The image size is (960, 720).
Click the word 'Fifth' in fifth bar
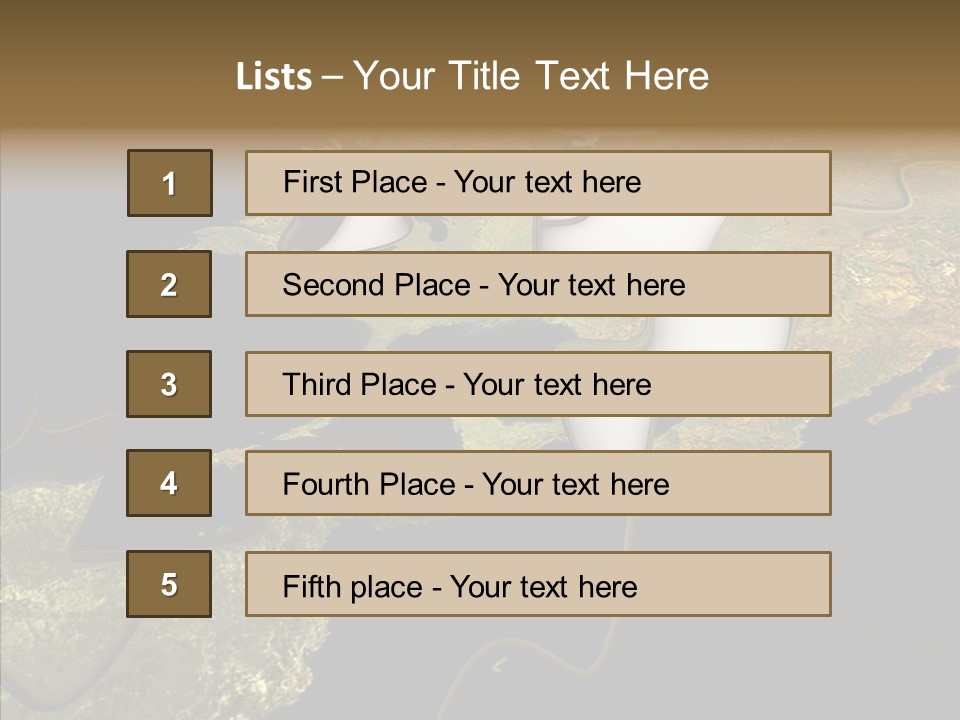pos(311,587)
